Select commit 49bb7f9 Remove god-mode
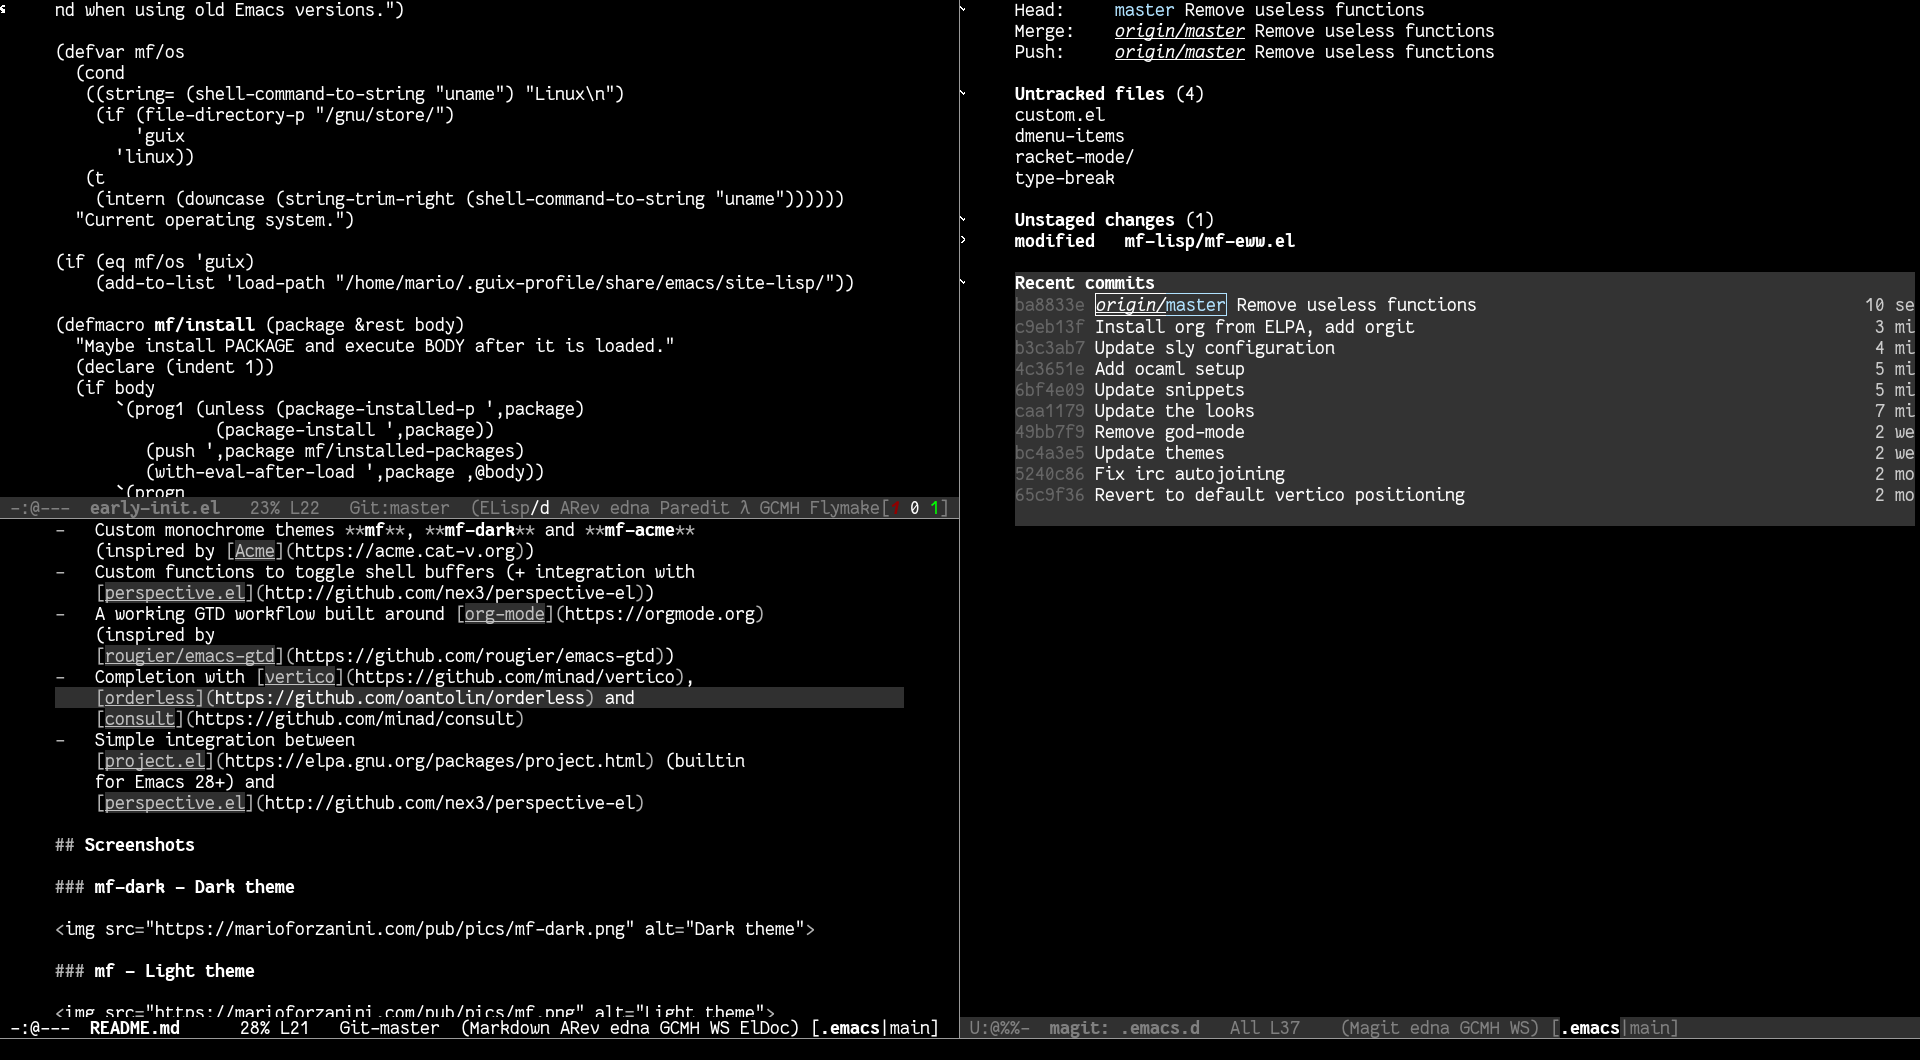 click(1169, 432)
